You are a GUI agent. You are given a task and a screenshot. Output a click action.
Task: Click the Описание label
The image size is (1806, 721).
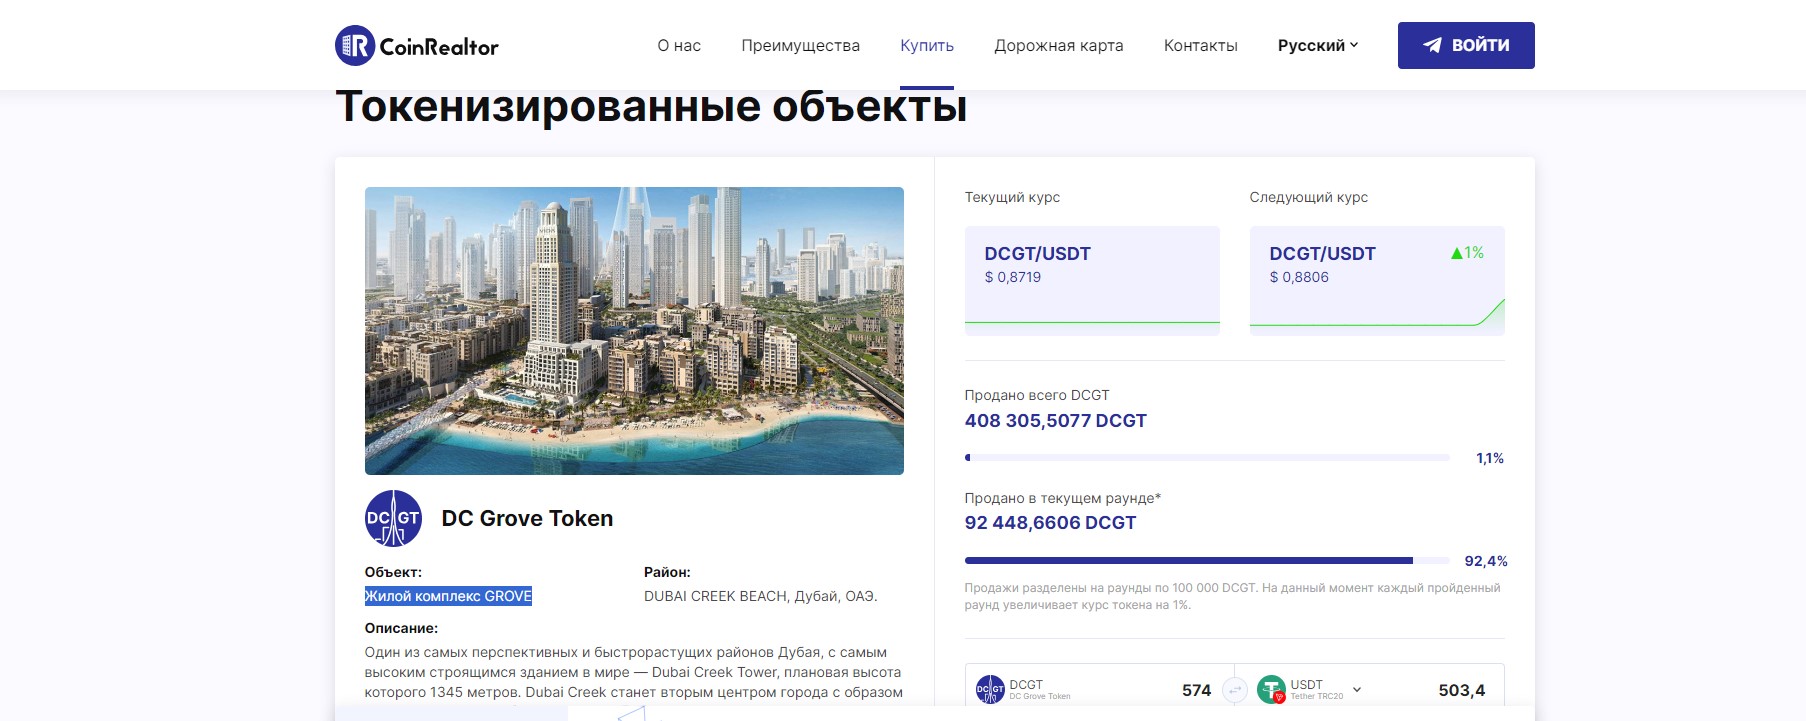point(401,628)
